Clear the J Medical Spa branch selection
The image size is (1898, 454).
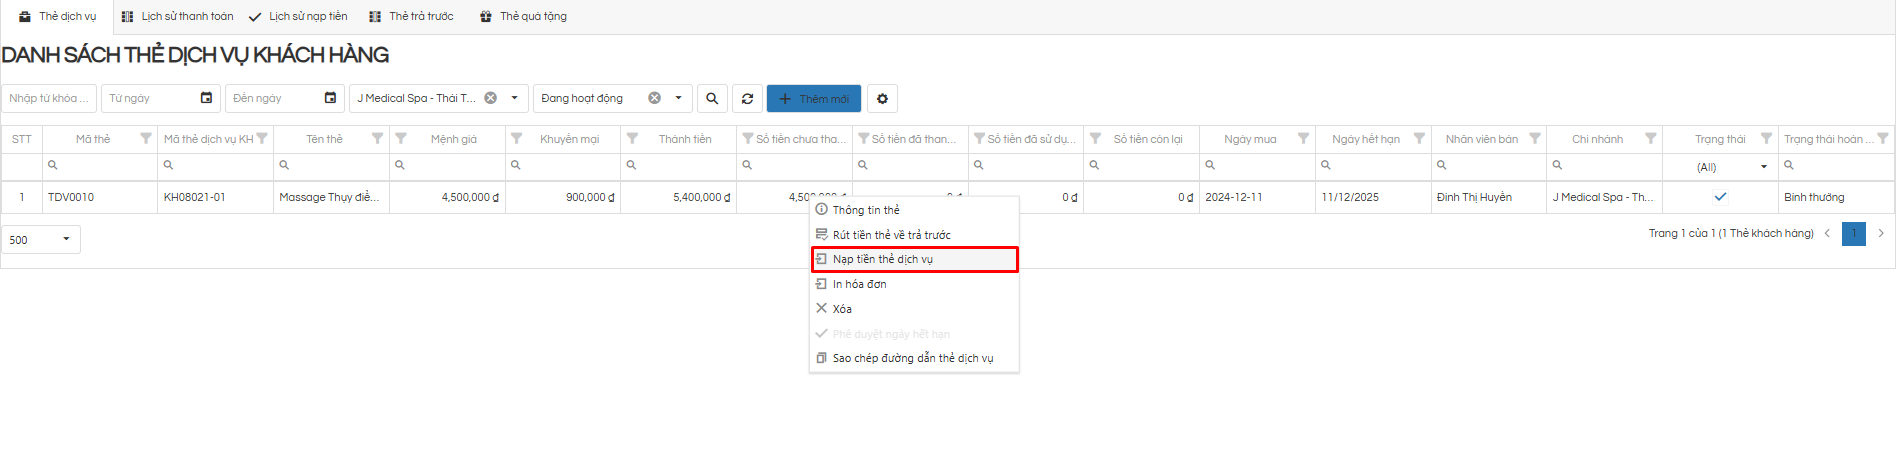(x=491, y=98)
